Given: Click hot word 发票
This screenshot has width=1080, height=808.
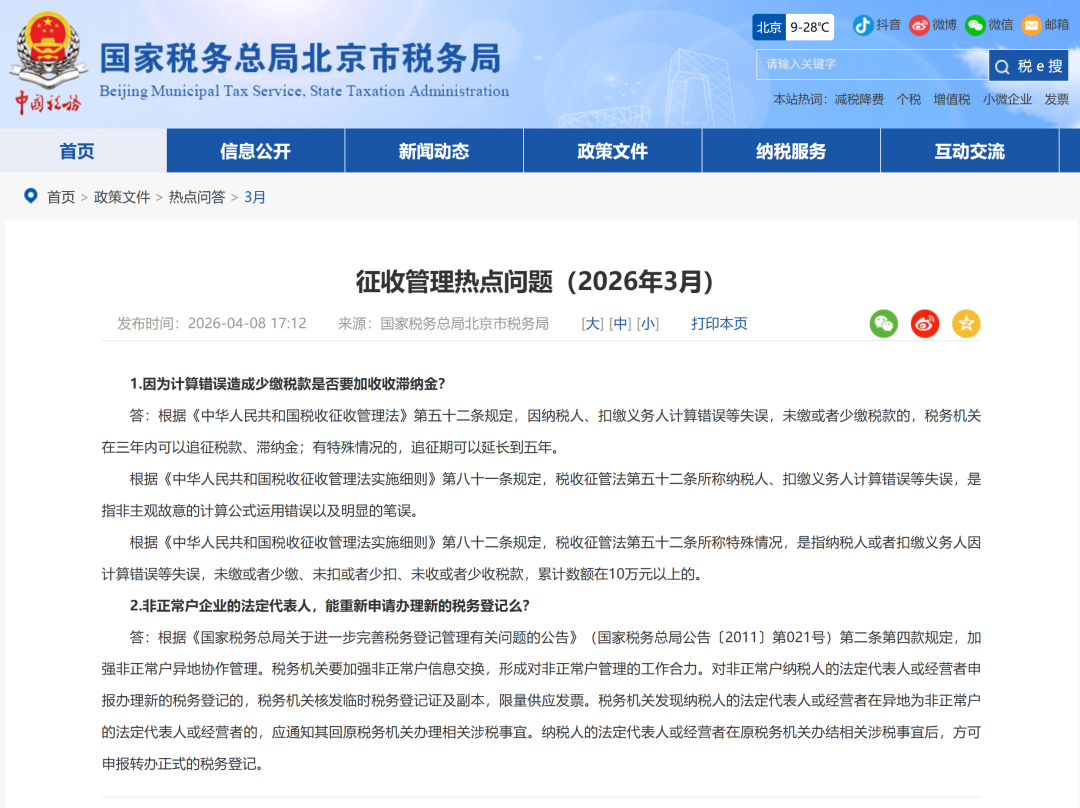Looking at the screenshot, I should pos(1057,99).
